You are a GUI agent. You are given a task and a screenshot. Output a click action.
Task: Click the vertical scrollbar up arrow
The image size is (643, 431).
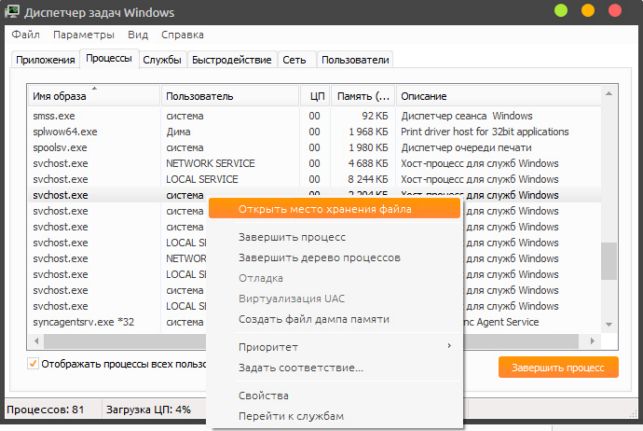609,94
